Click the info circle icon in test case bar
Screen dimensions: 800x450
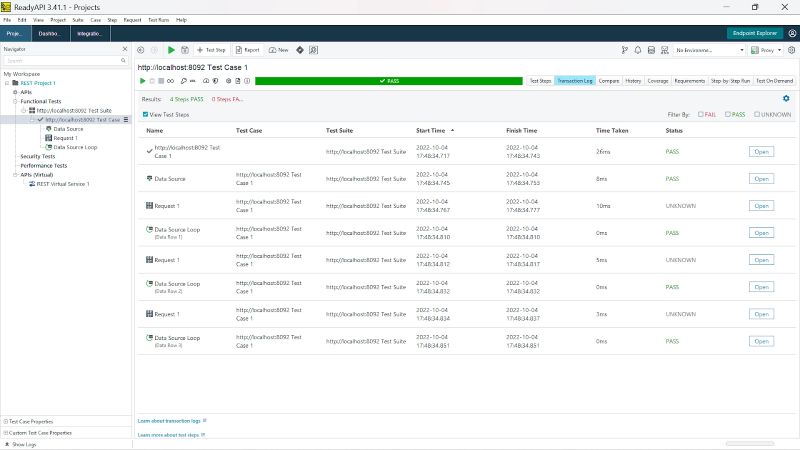coord(247,81)
